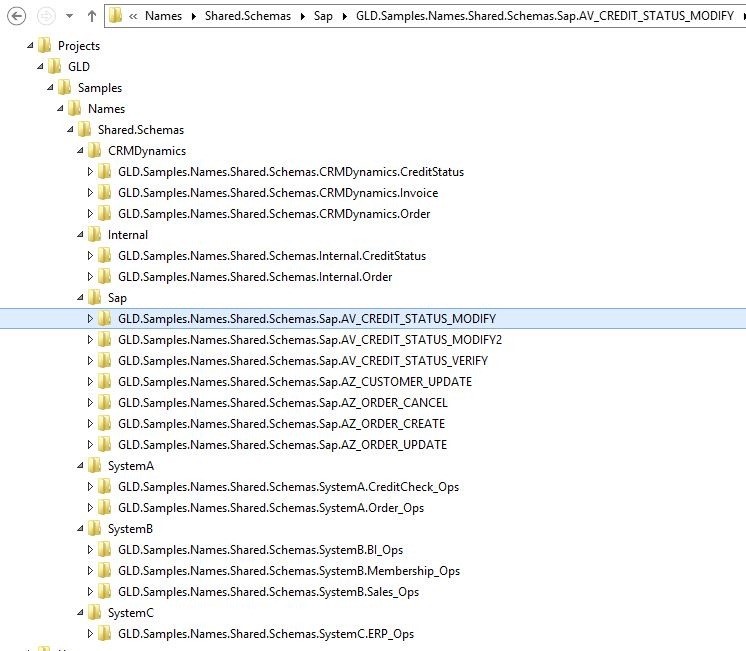Select the Projects folder label
The image size is (746, 651).
79,46
